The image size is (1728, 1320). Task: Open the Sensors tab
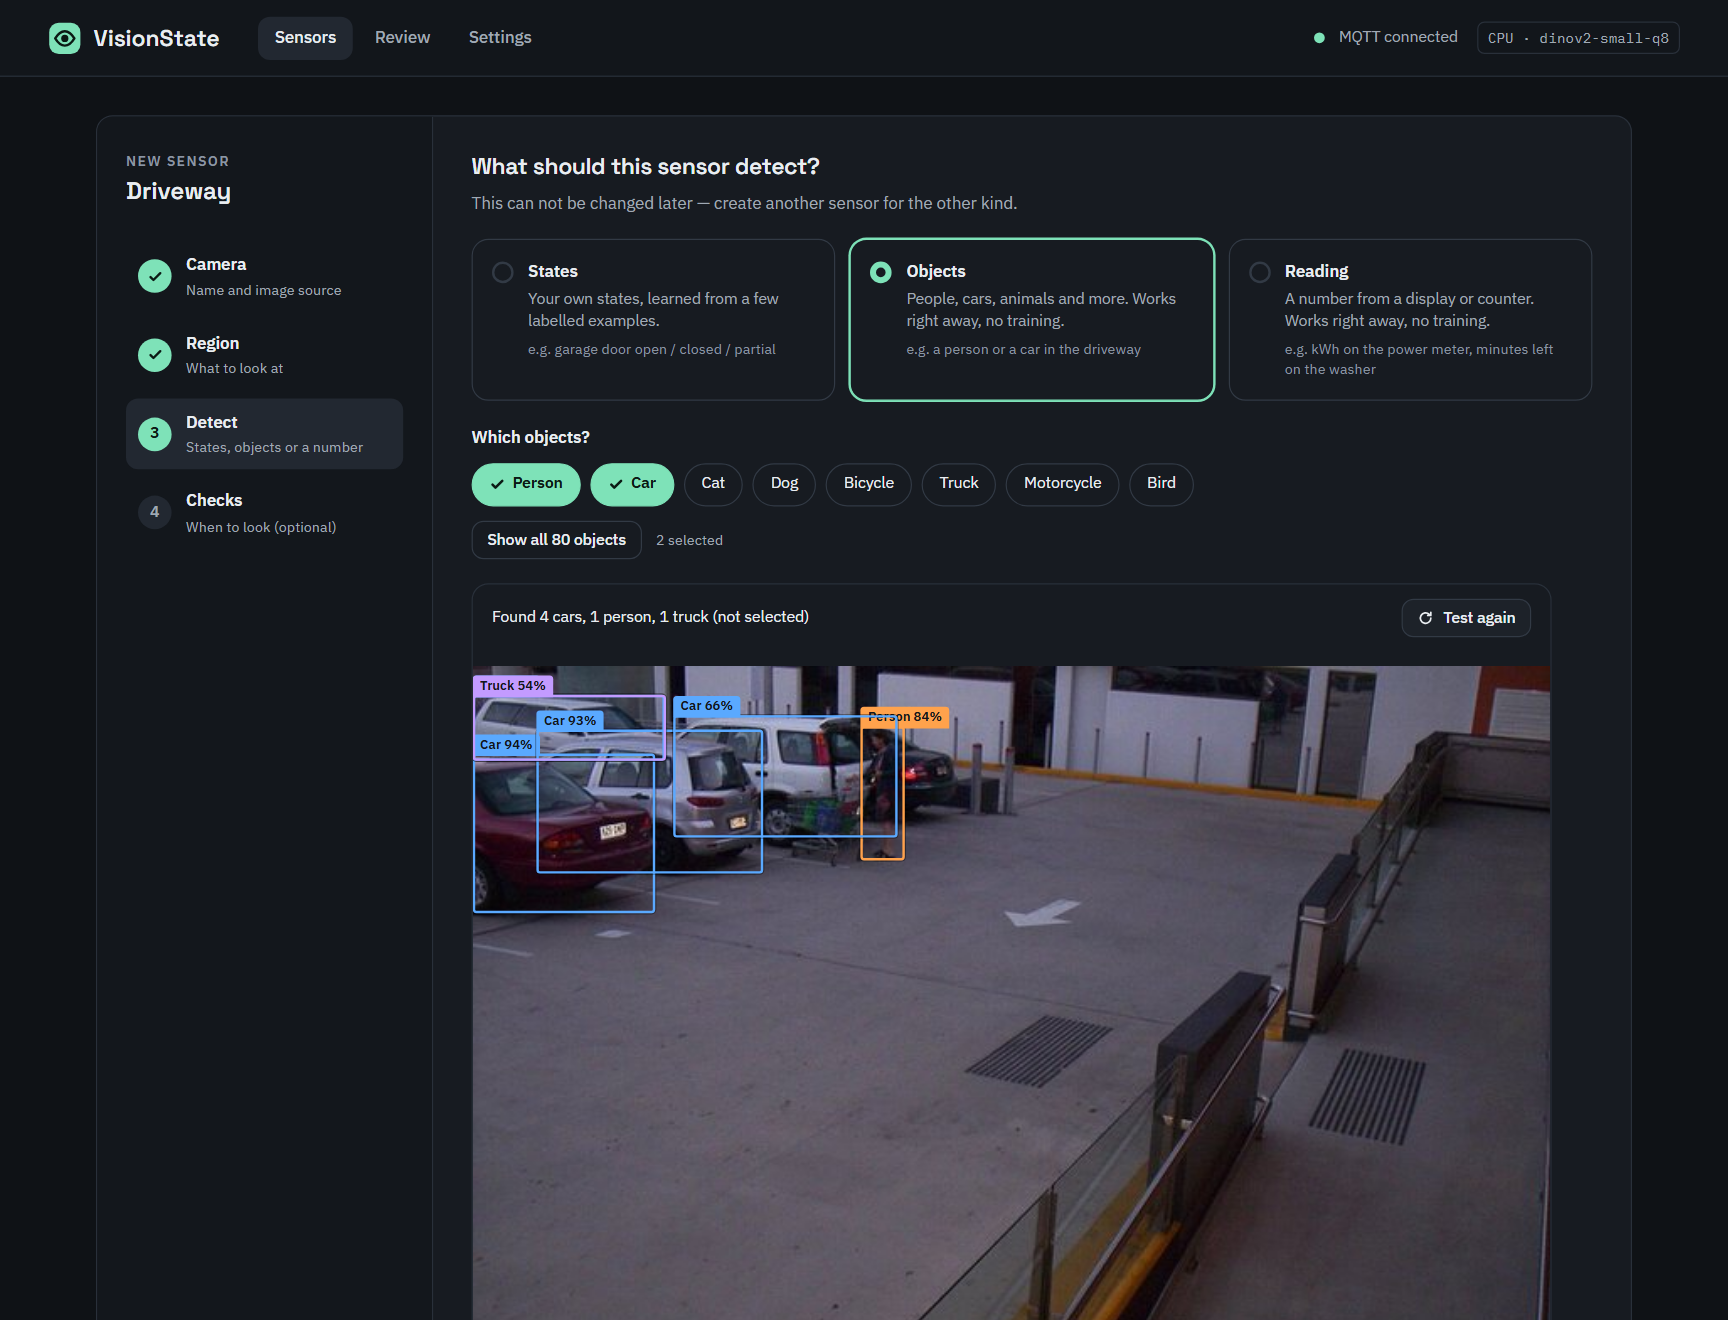click(305, 38)
